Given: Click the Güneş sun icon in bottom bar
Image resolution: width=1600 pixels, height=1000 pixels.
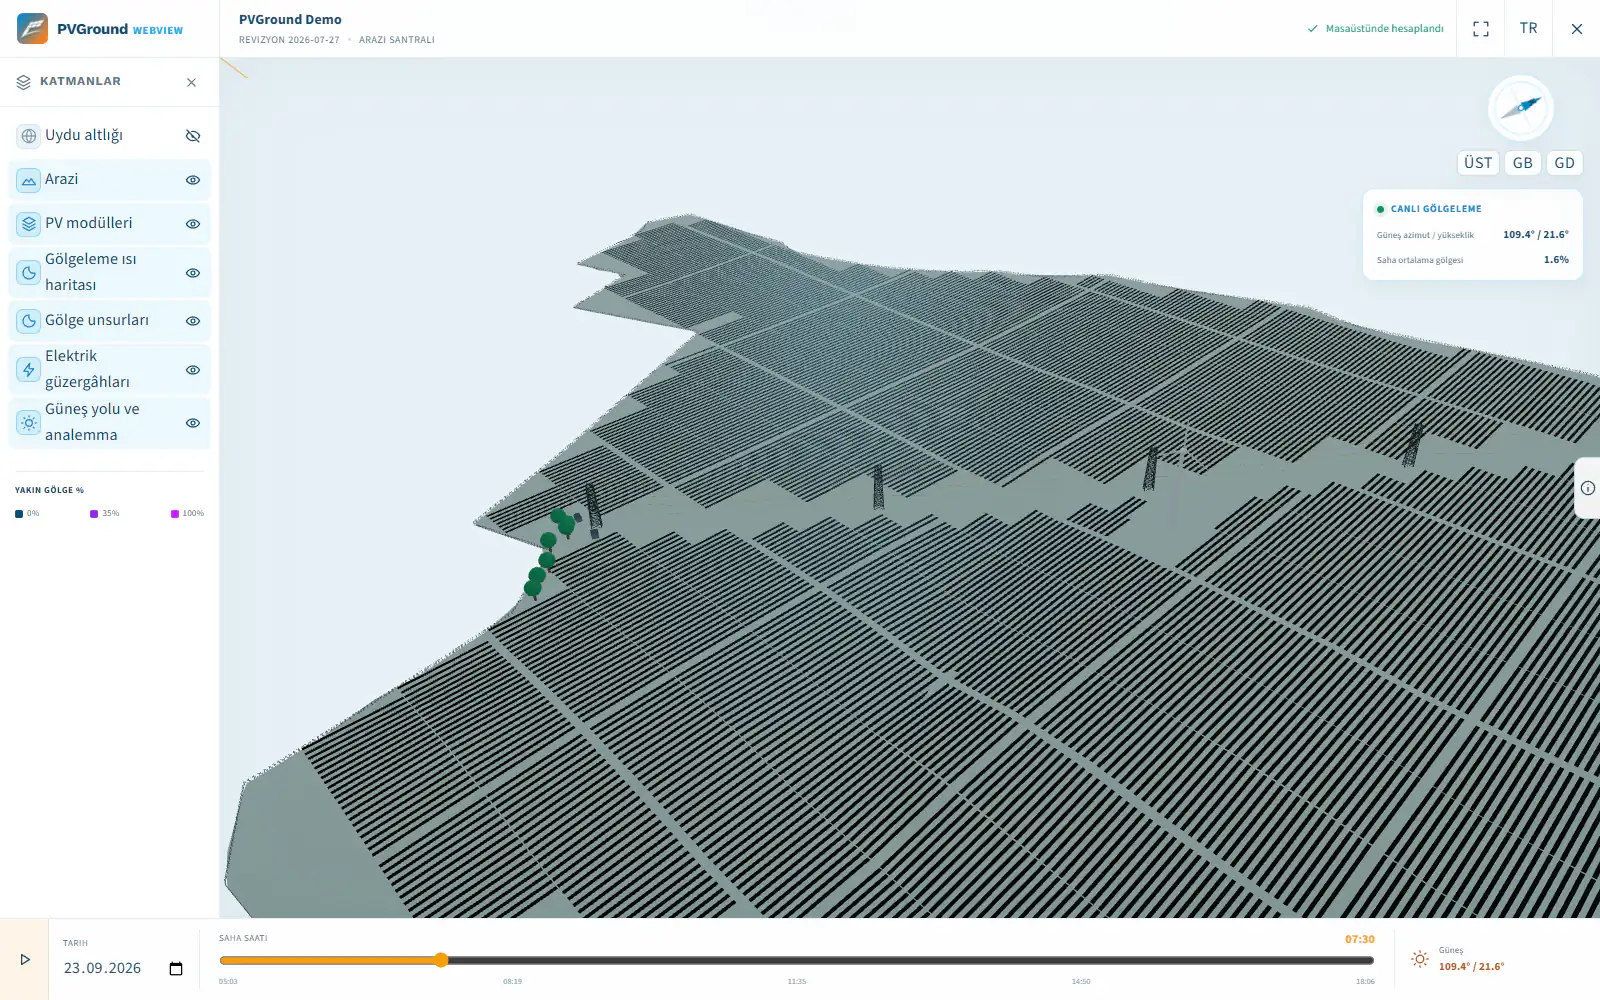Looking at the screenshot, I should click(1420, 959).
